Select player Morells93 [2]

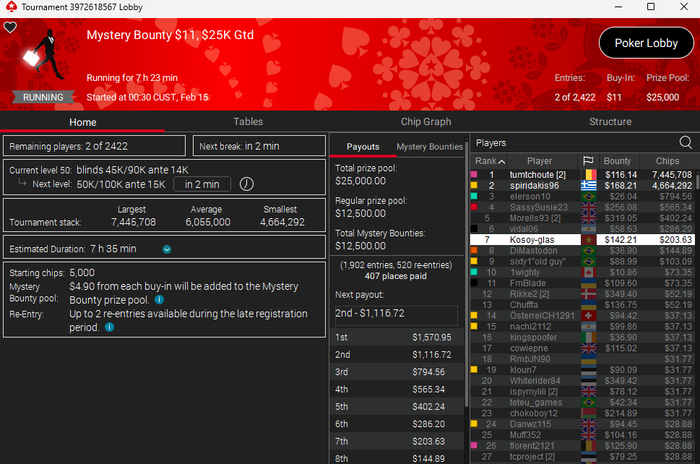[583, 218]
